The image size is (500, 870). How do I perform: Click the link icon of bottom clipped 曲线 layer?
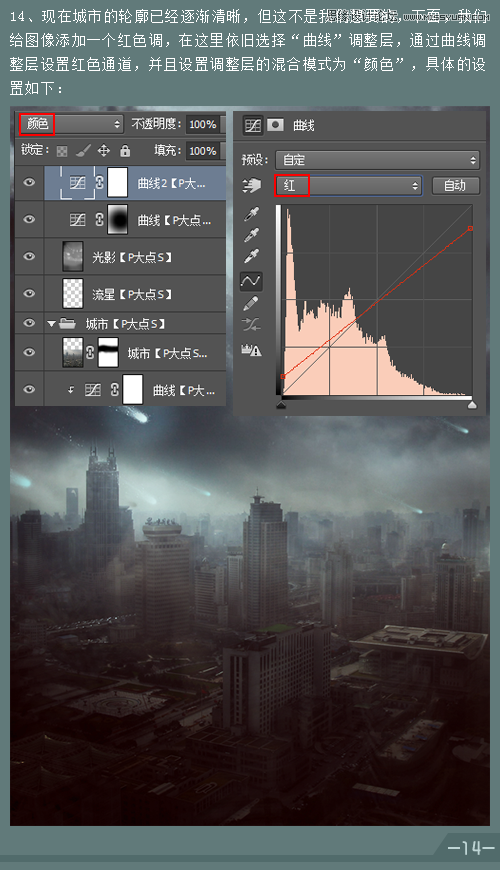115,390
